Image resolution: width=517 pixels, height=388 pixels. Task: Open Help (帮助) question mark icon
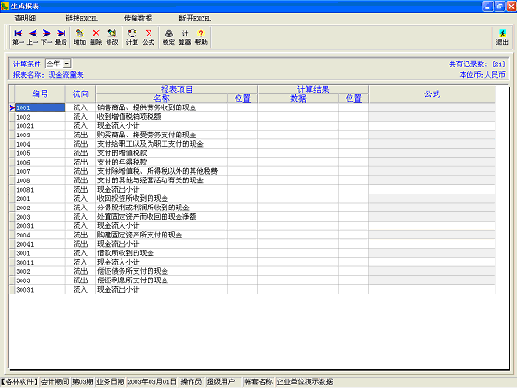point(201,37)
